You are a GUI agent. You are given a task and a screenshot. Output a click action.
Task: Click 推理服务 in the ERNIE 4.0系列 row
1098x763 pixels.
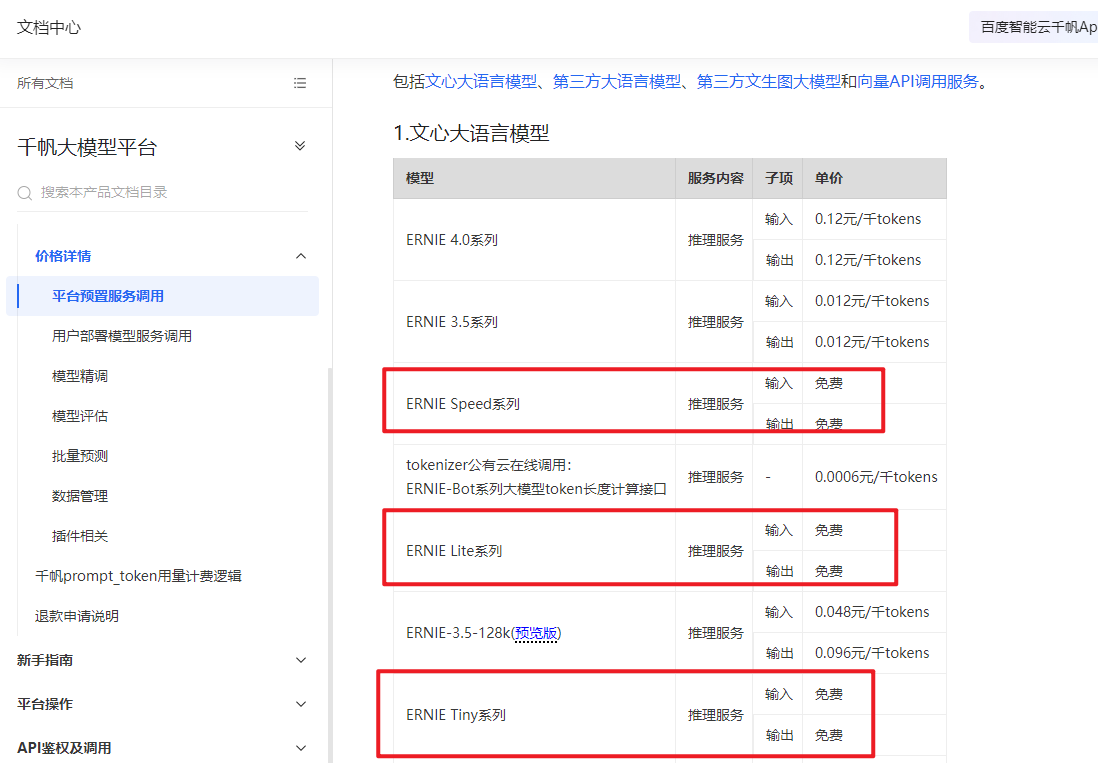714,240
